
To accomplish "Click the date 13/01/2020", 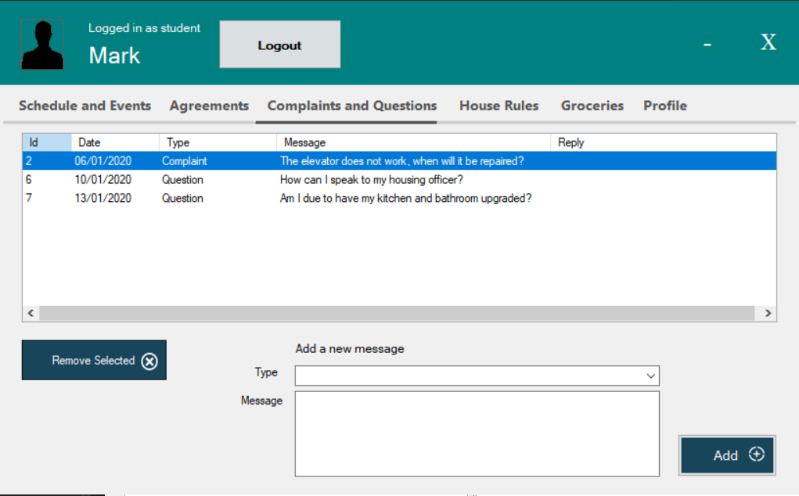I will (103, 198).
